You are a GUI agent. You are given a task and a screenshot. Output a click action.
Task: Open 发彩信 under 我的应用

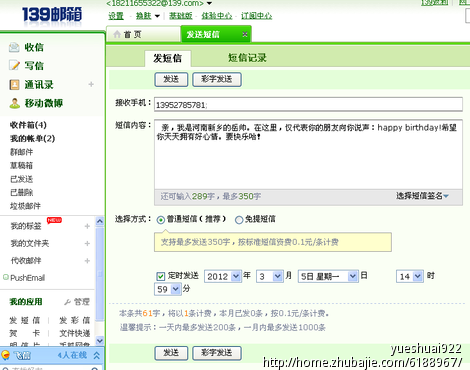75,320
